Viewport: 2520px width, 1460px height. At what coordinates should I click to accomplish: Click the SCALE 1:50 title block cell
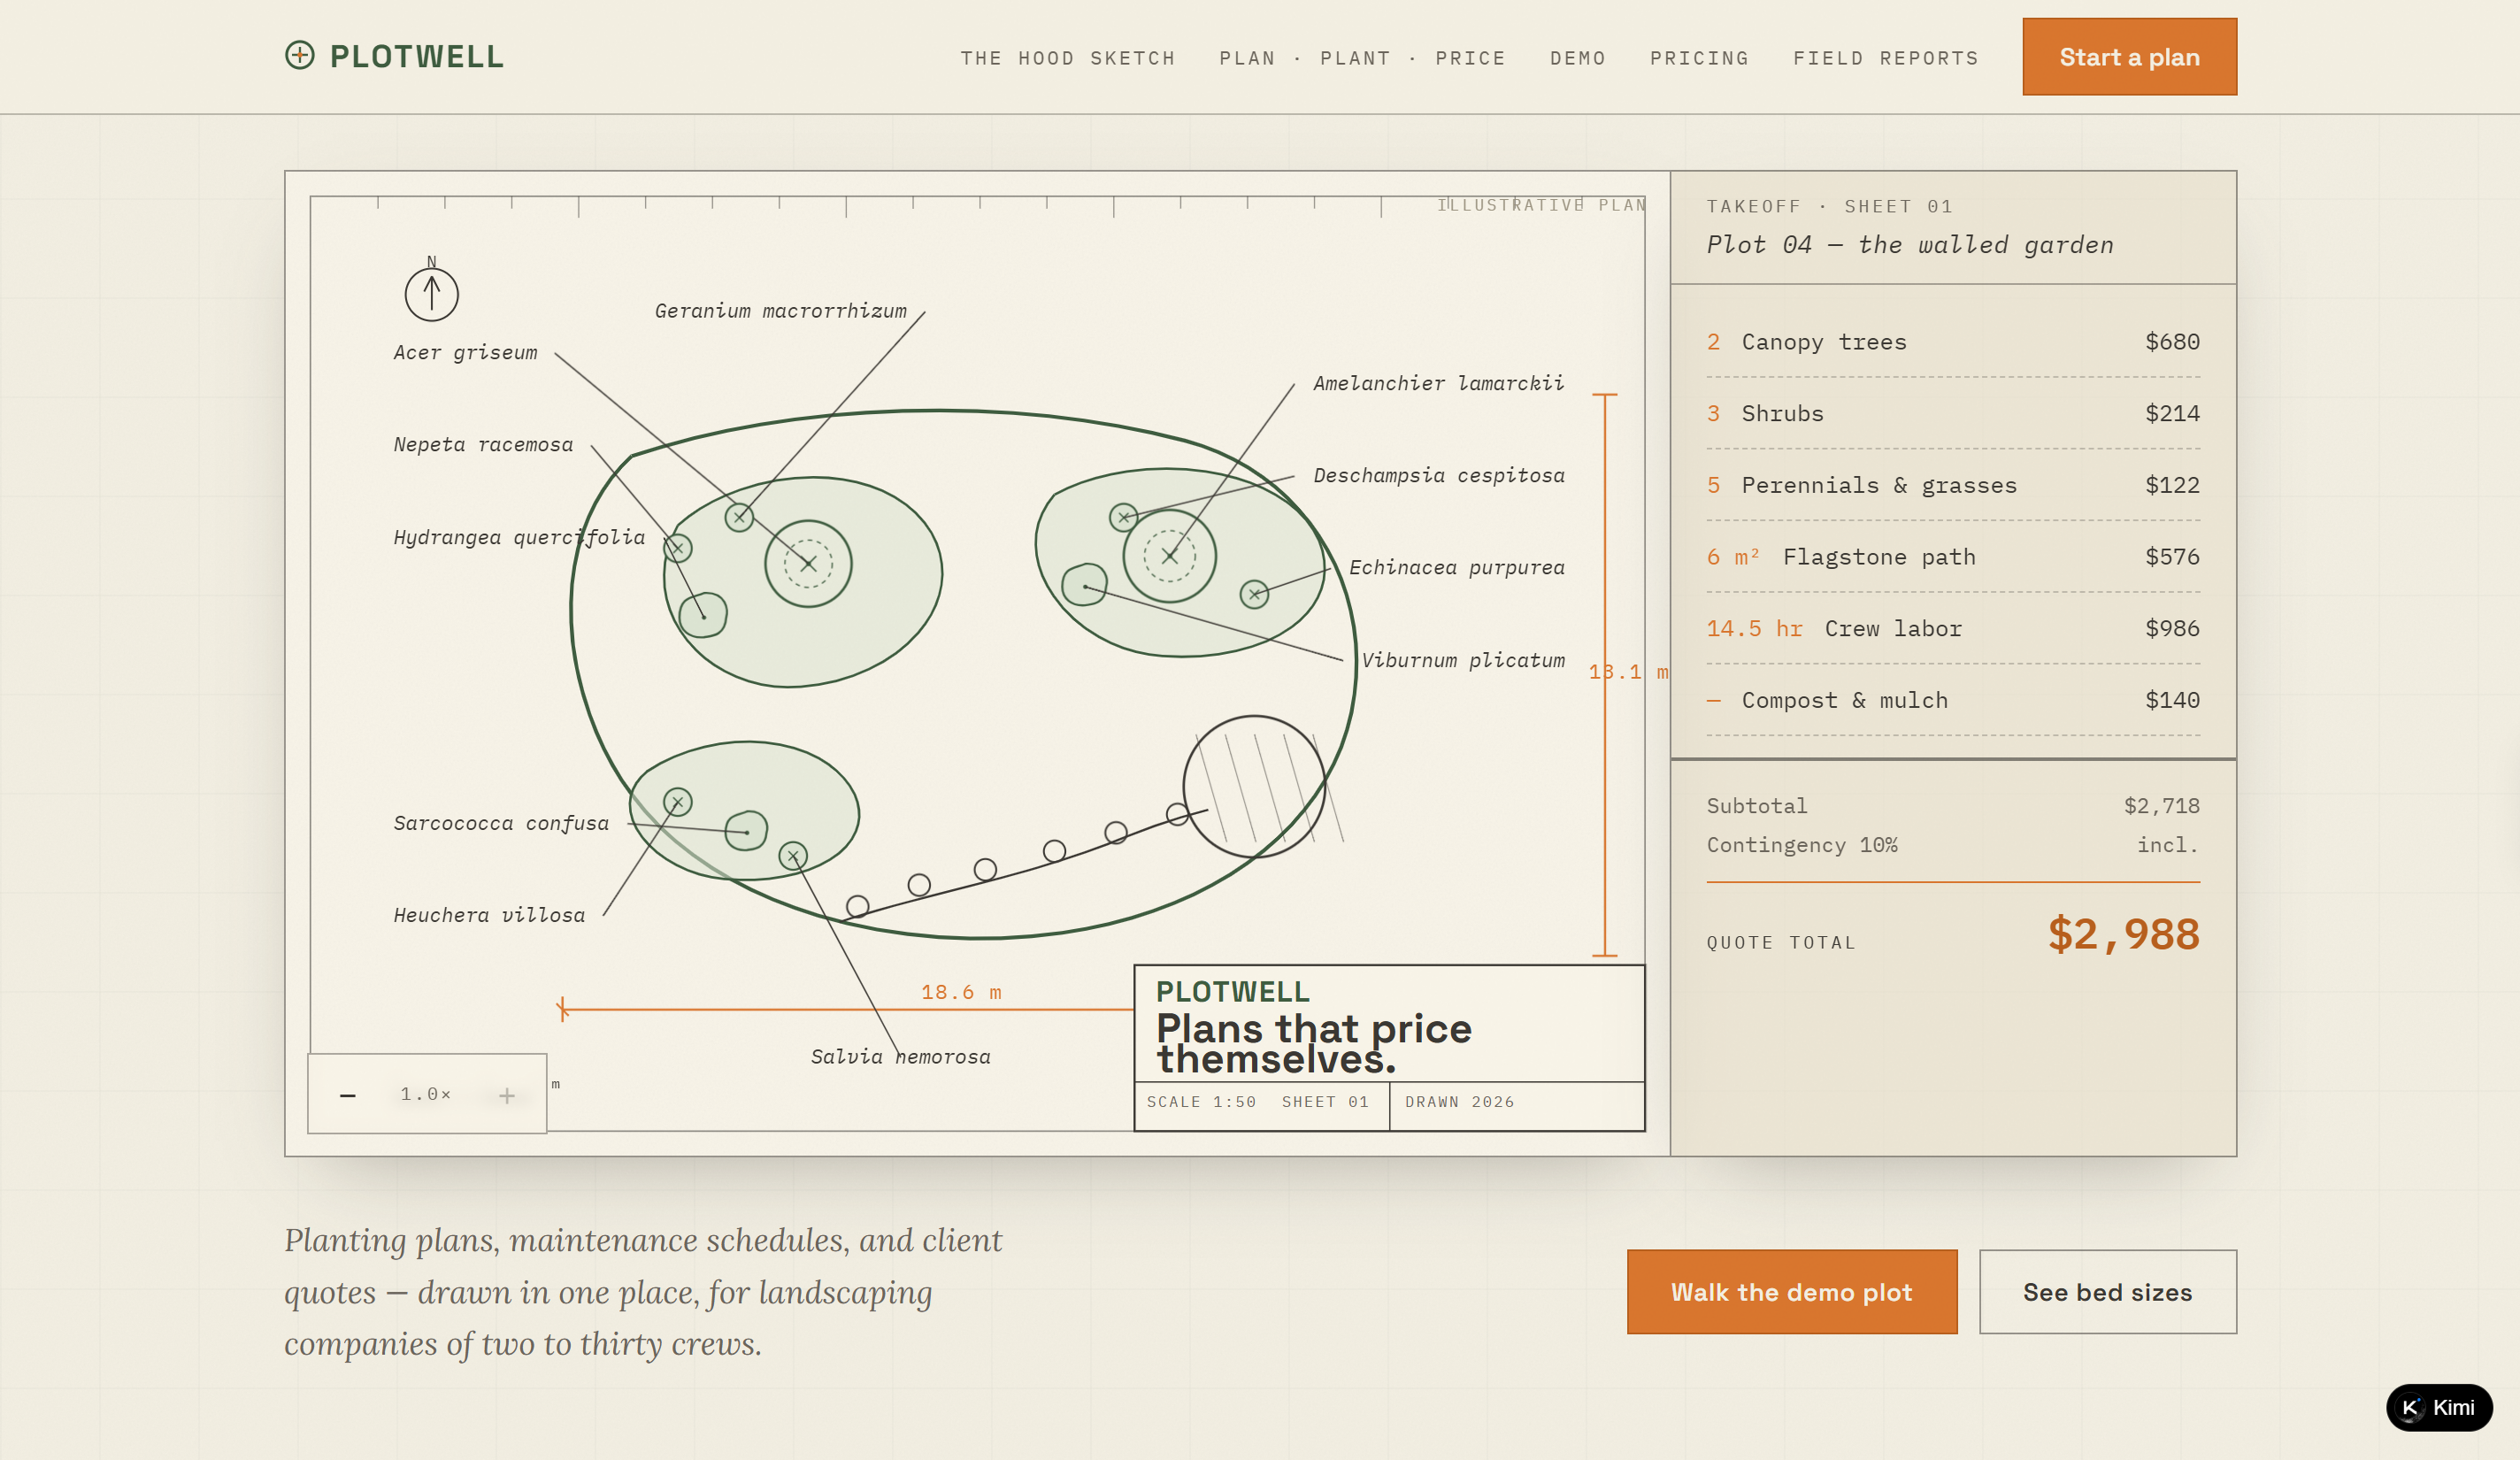[x=1201, y=1102]
